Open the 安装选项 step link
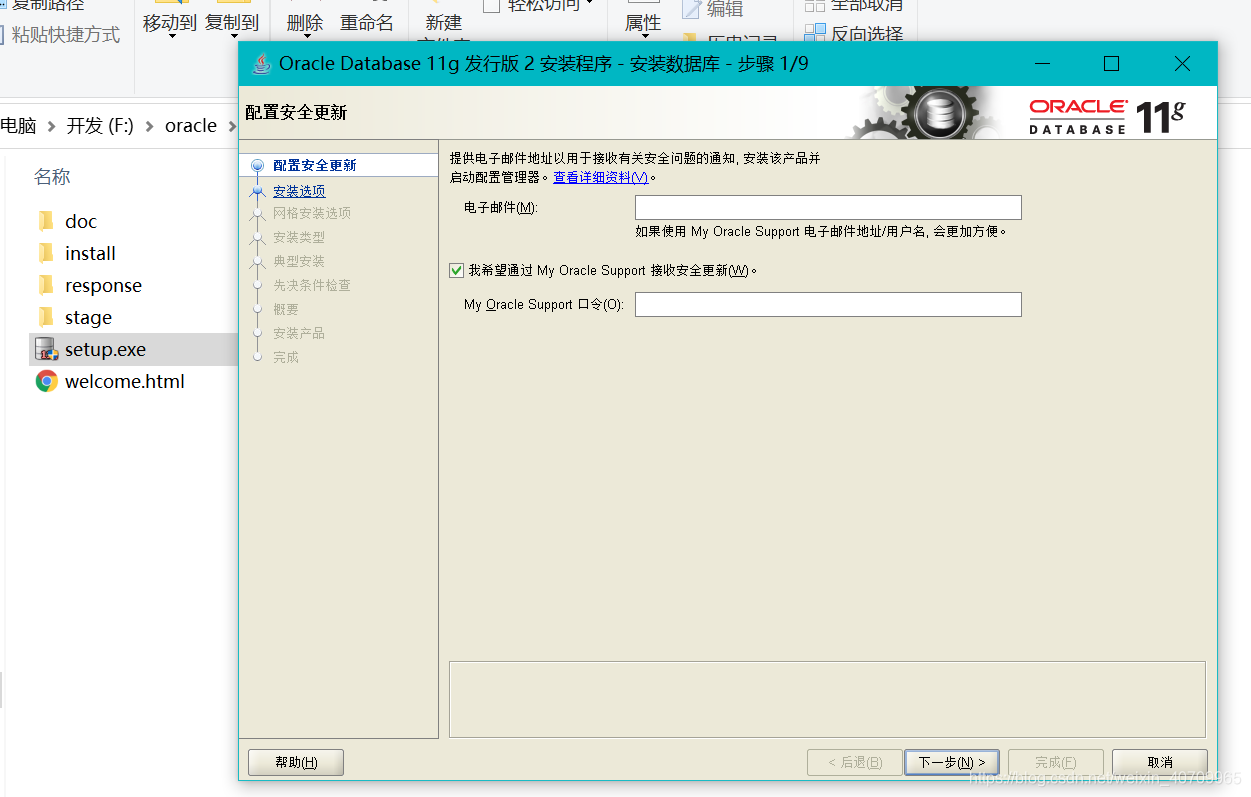 (299, 191)
